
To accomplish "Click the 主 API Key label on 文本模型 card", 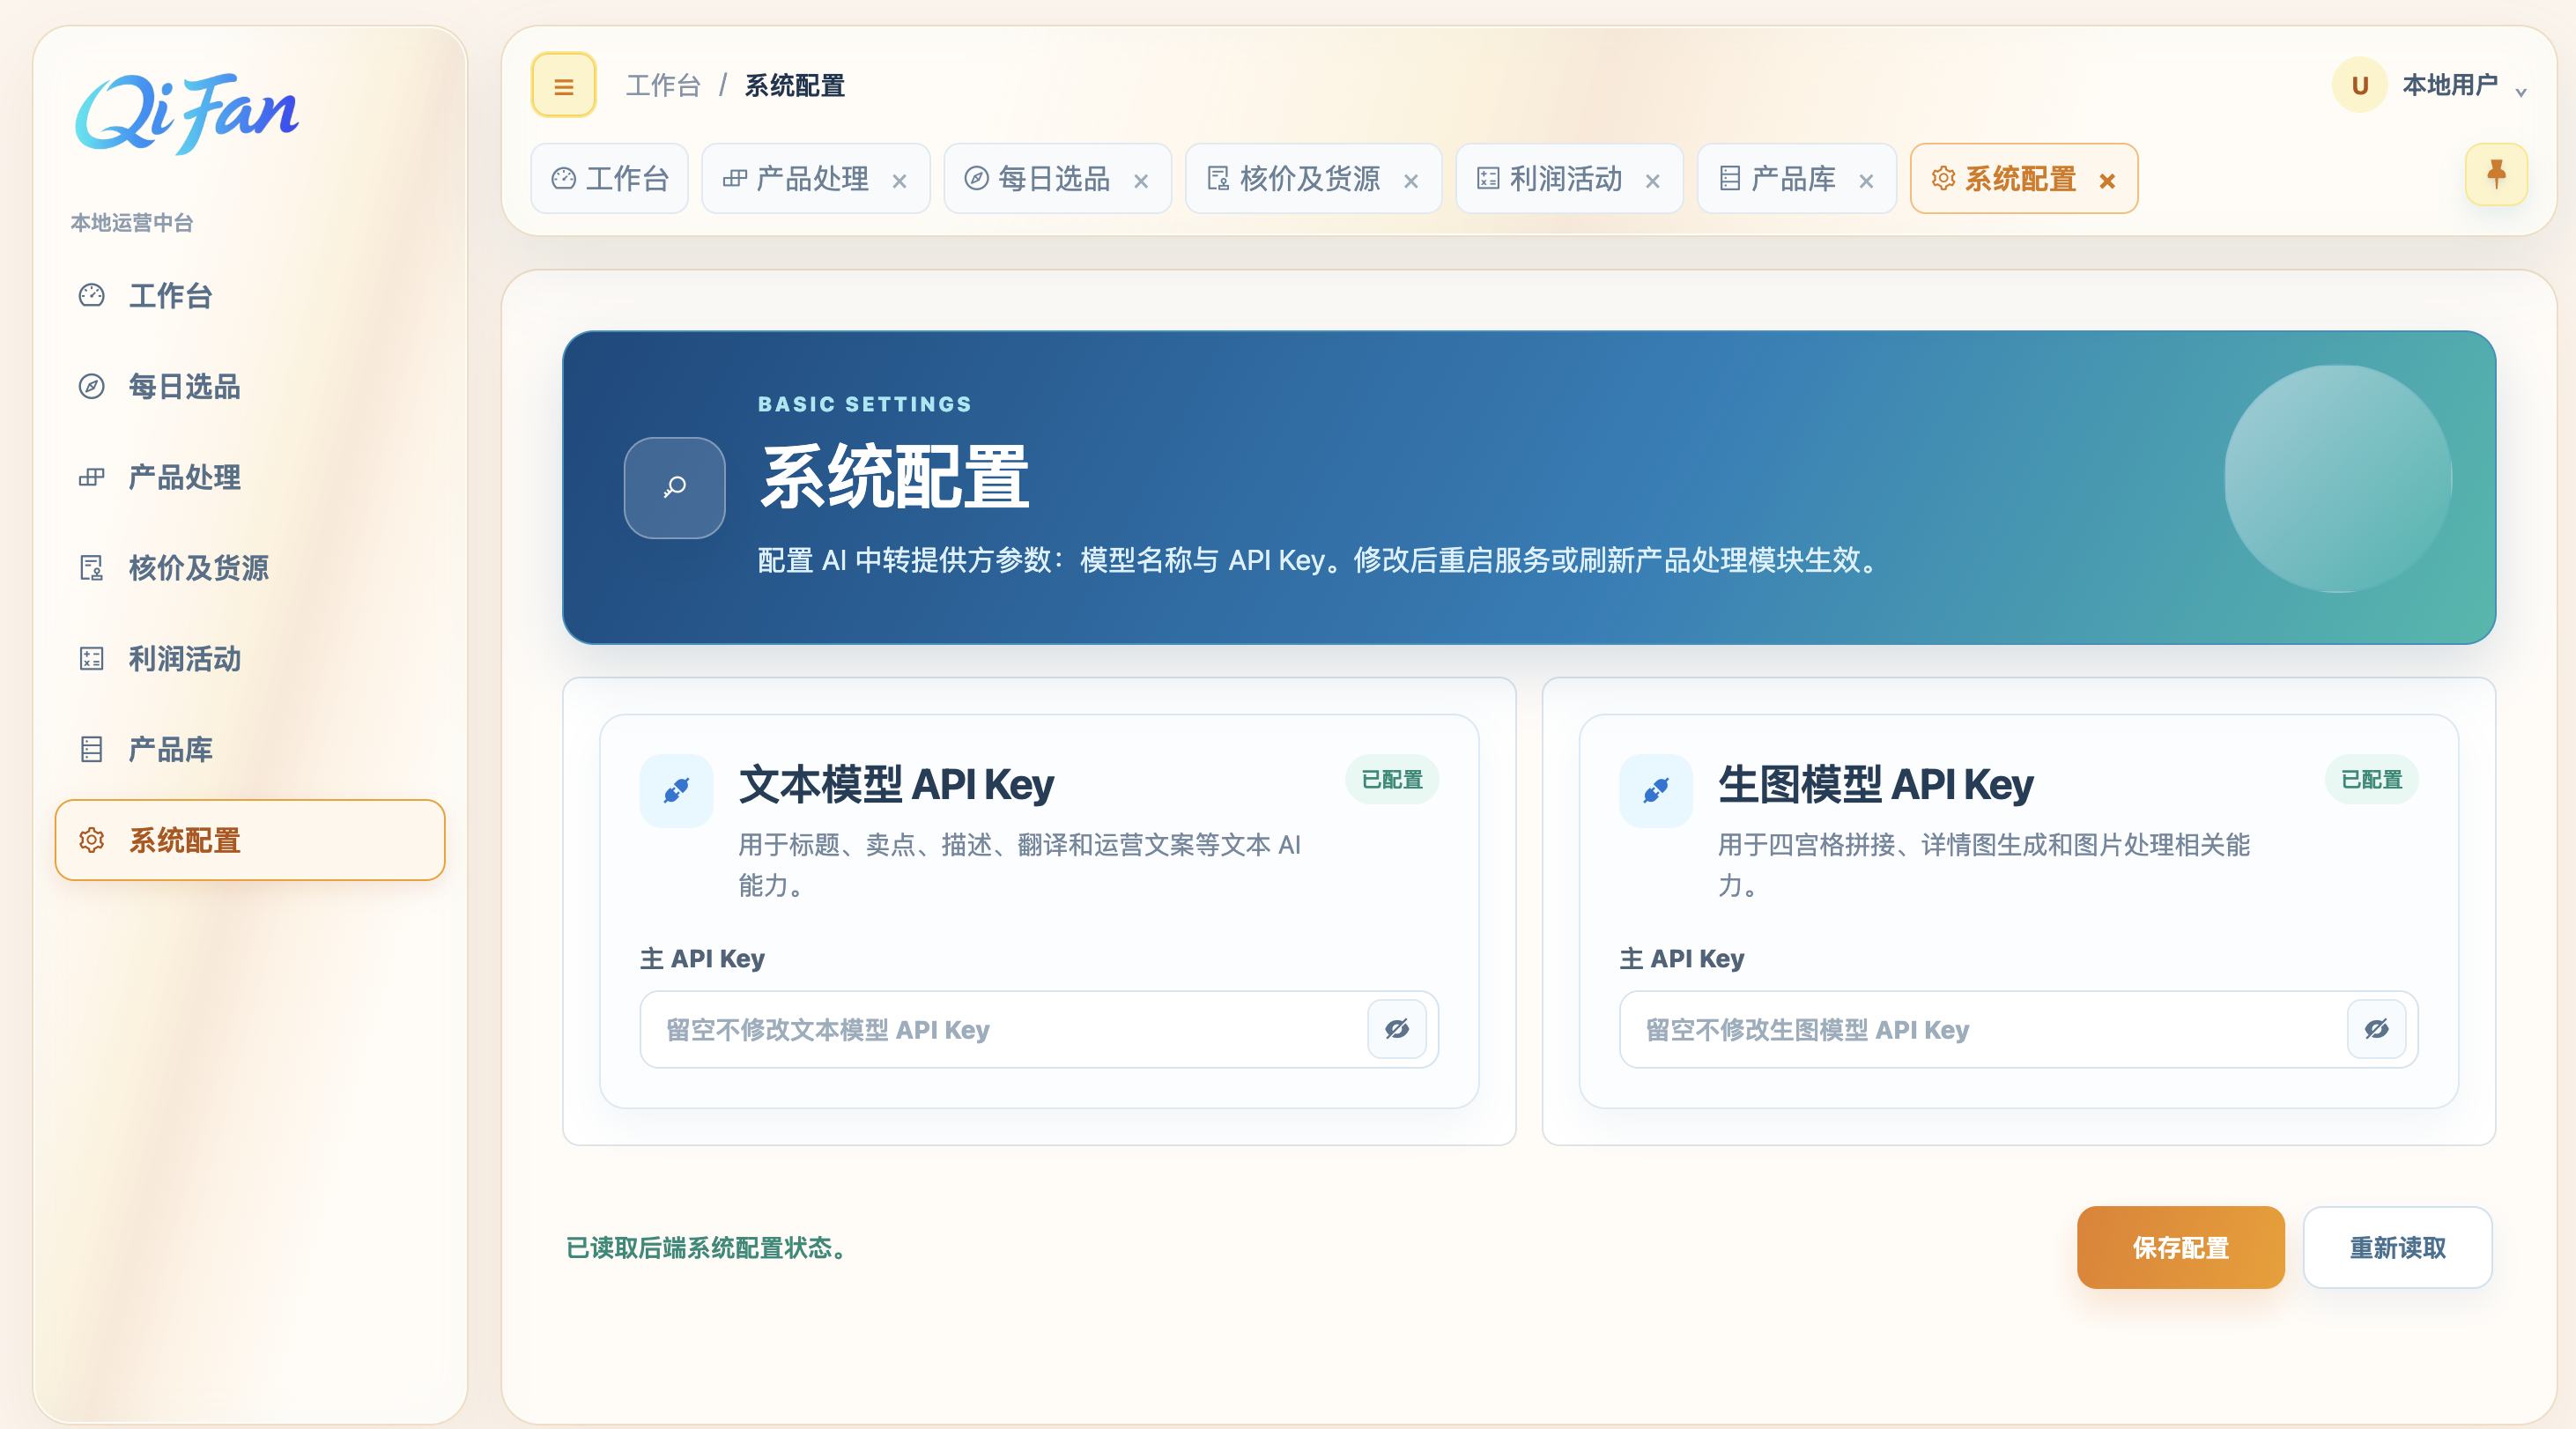I will tap(702, 959).
